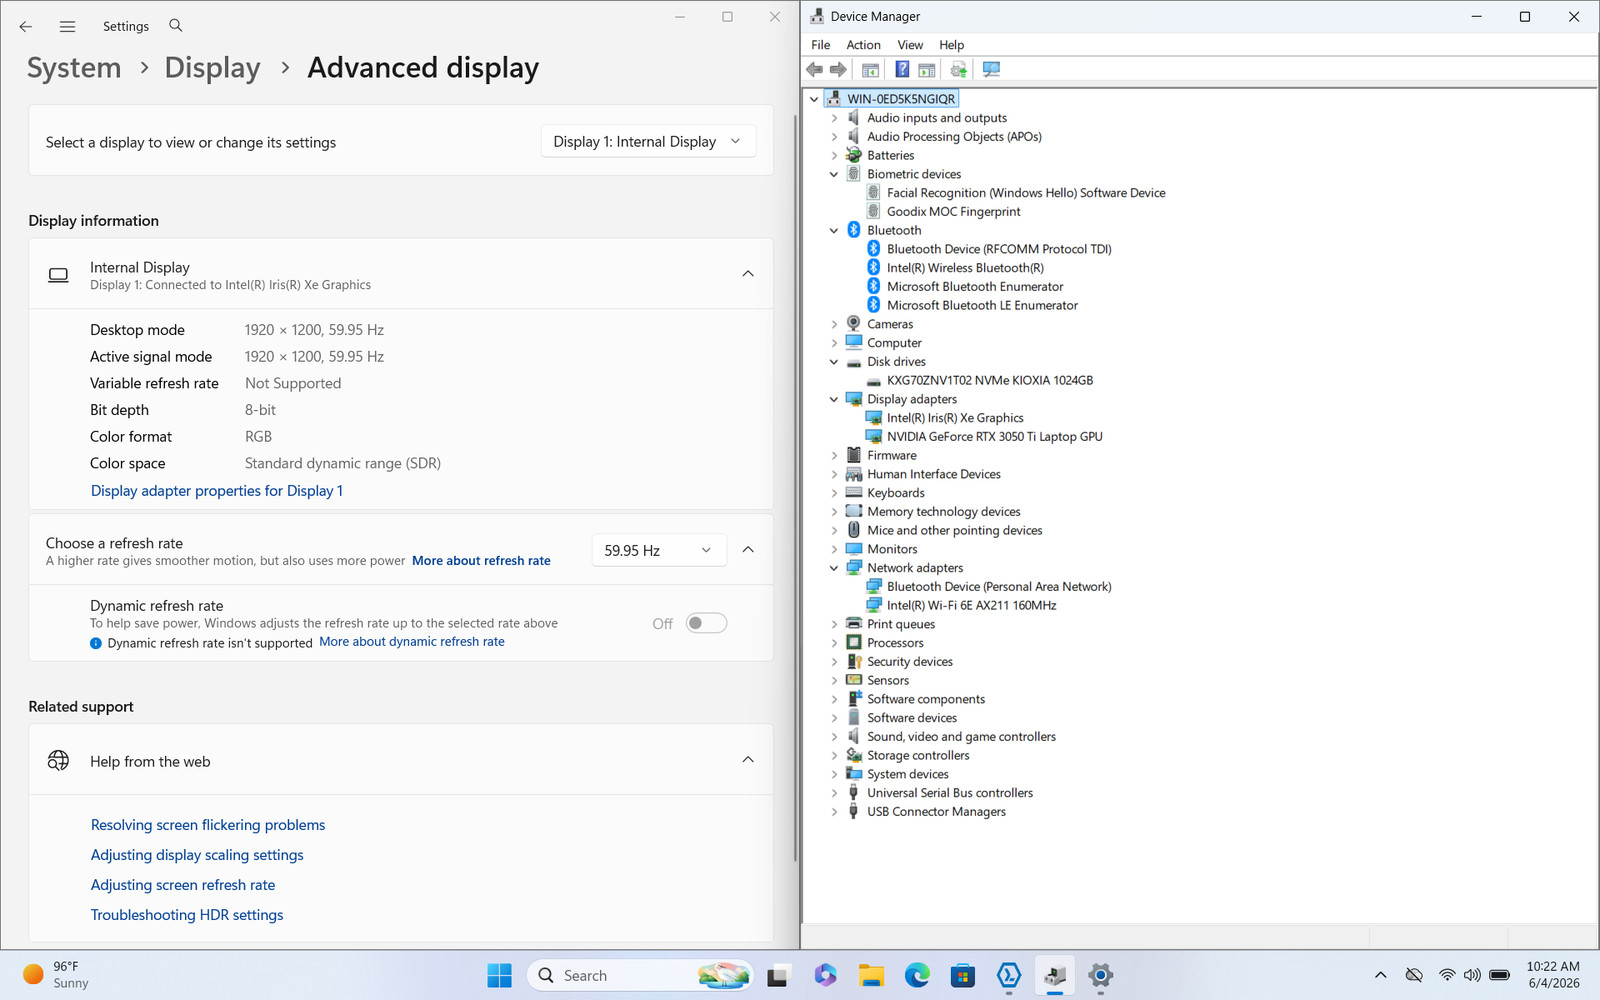Go back in the Settings window
The width and height of the screenshot is (1600, 1000).
[26, 27]
